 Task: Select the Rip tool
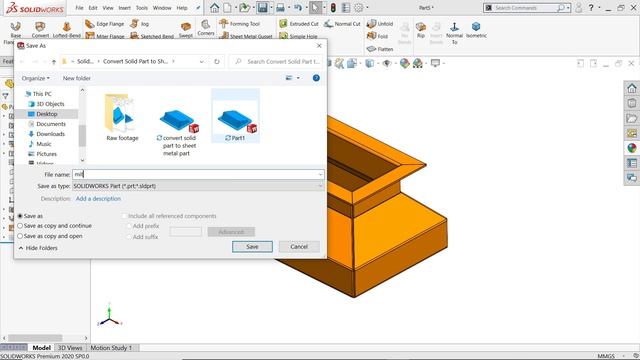click(x=421, y=30)
